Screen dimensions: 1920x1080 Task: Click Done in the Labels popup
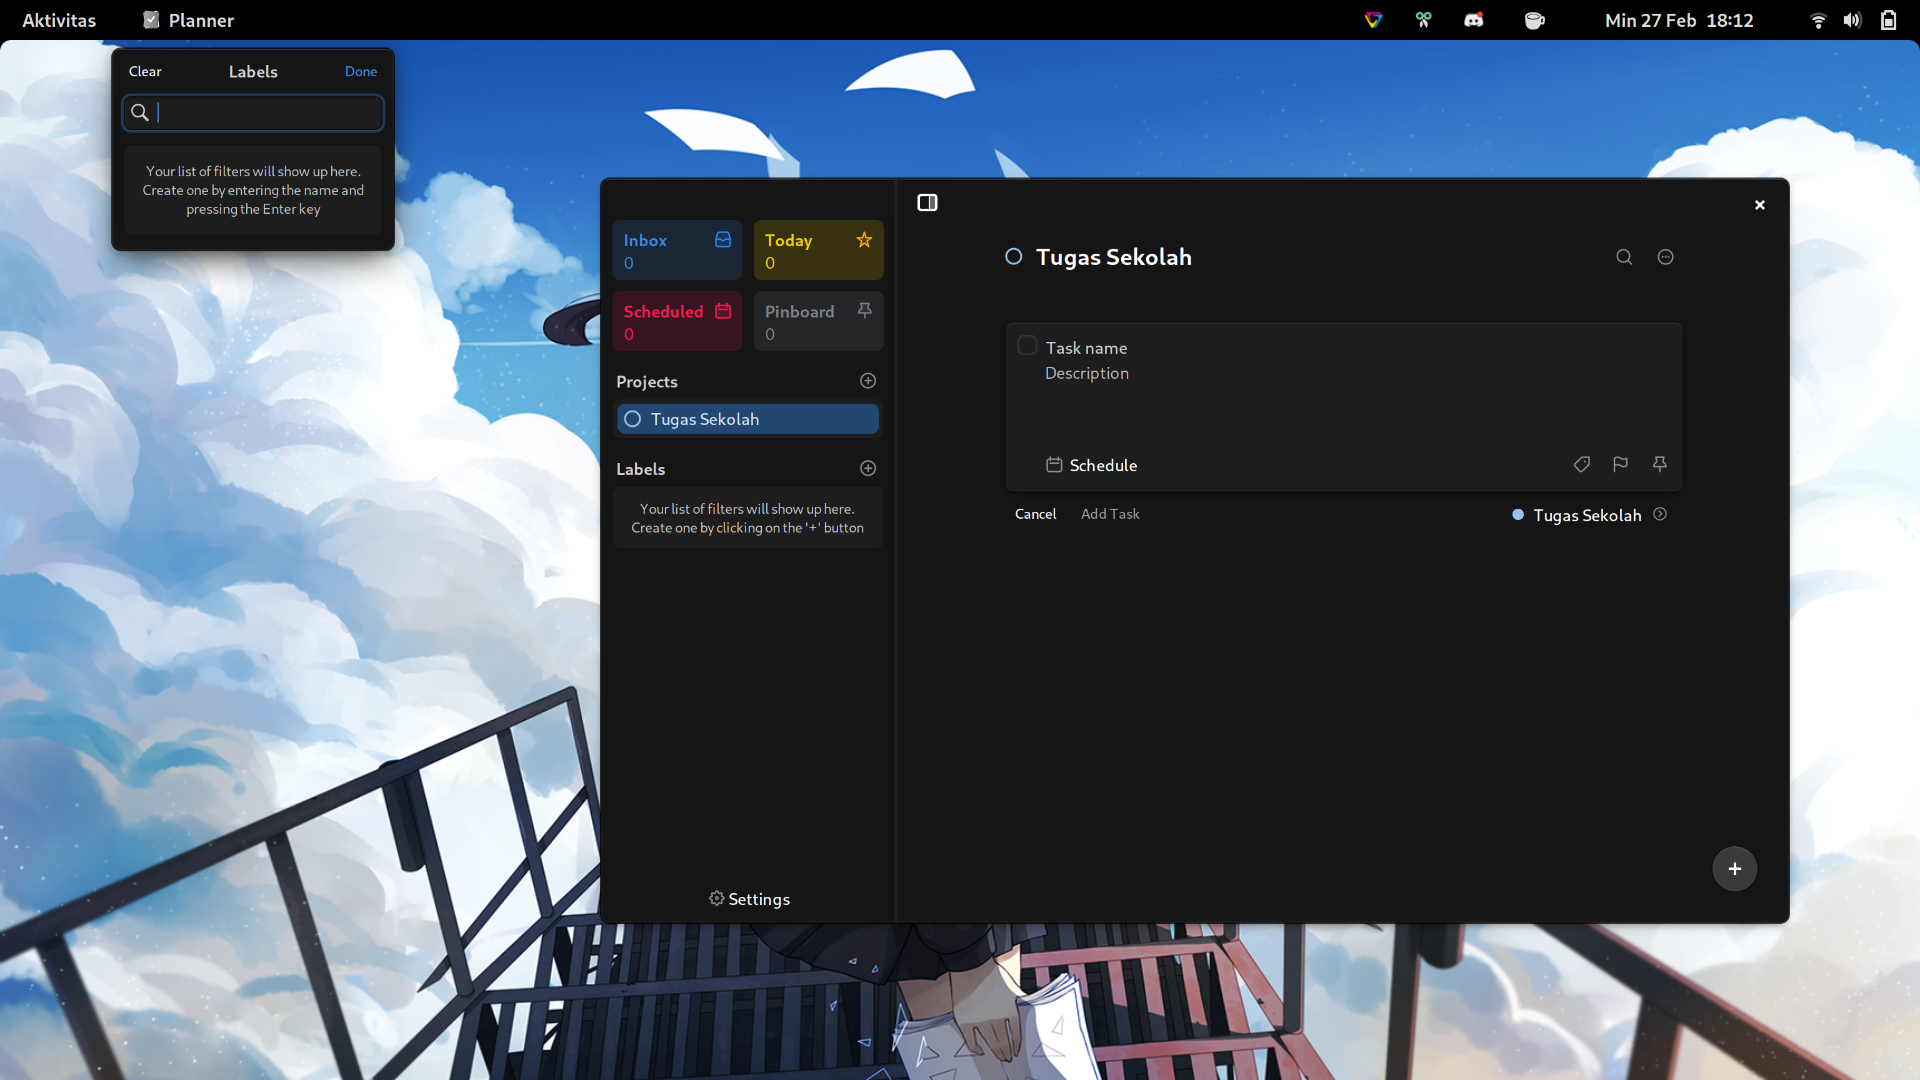coord(360,71)
